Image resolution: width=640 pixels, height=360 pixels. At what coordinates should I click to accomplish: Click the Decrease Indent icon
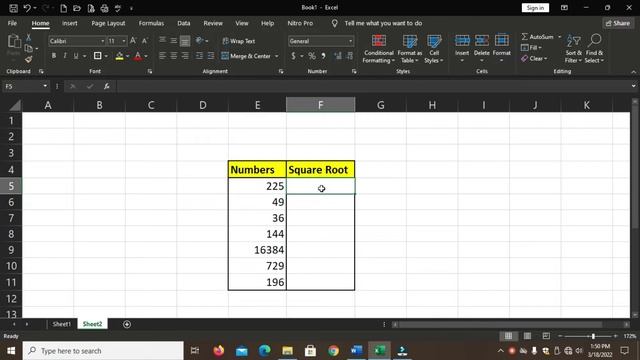199,56
